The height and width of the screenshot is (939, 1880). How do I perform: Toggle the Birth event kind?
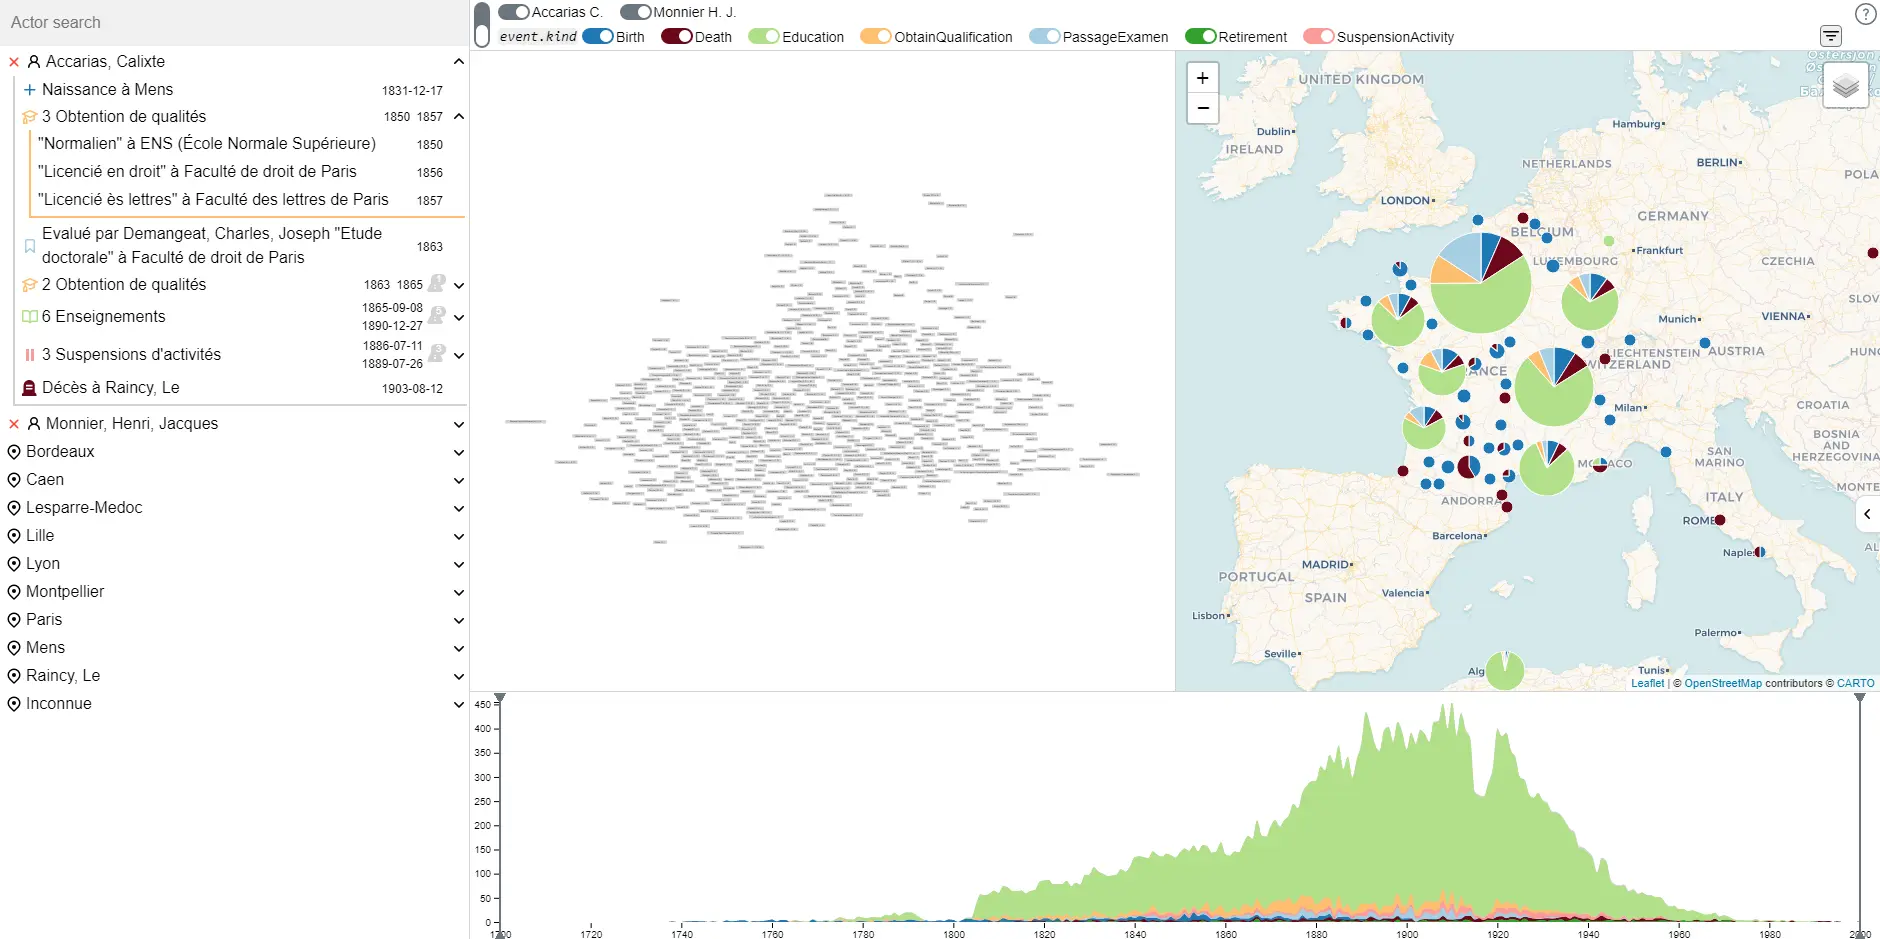[598, 36]
